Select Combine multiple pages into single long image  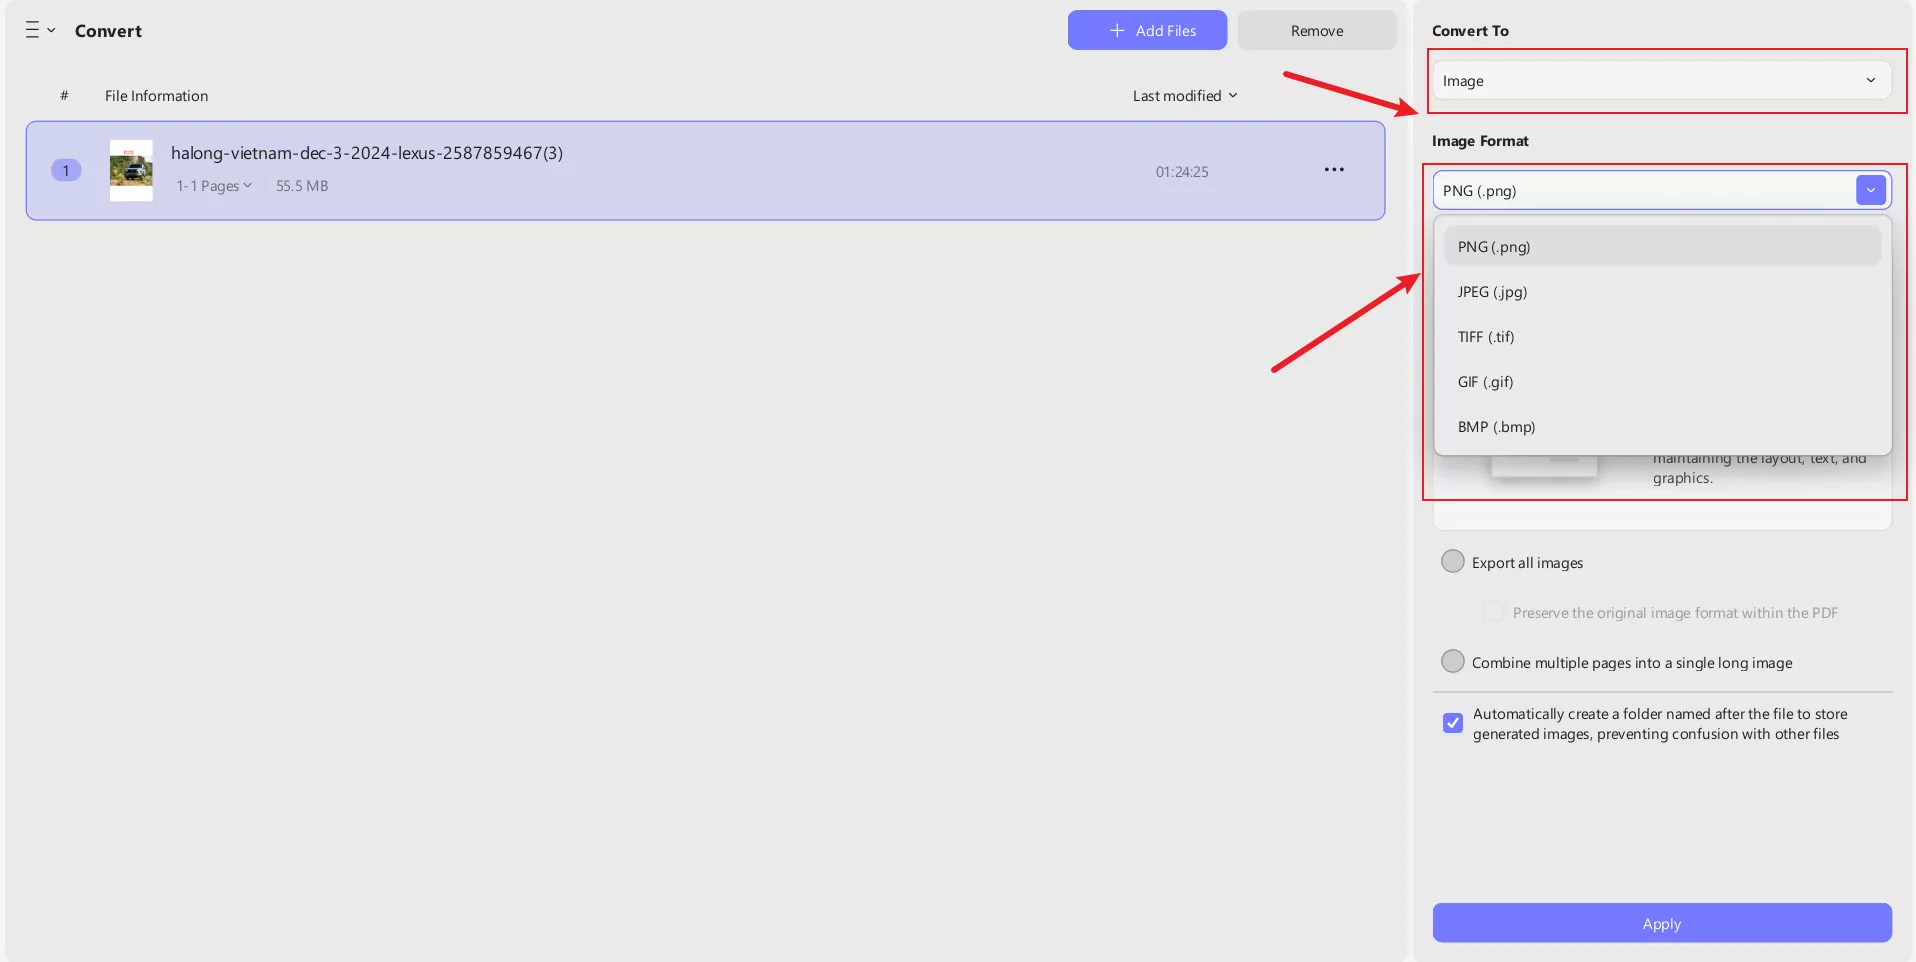point(1453,662)
